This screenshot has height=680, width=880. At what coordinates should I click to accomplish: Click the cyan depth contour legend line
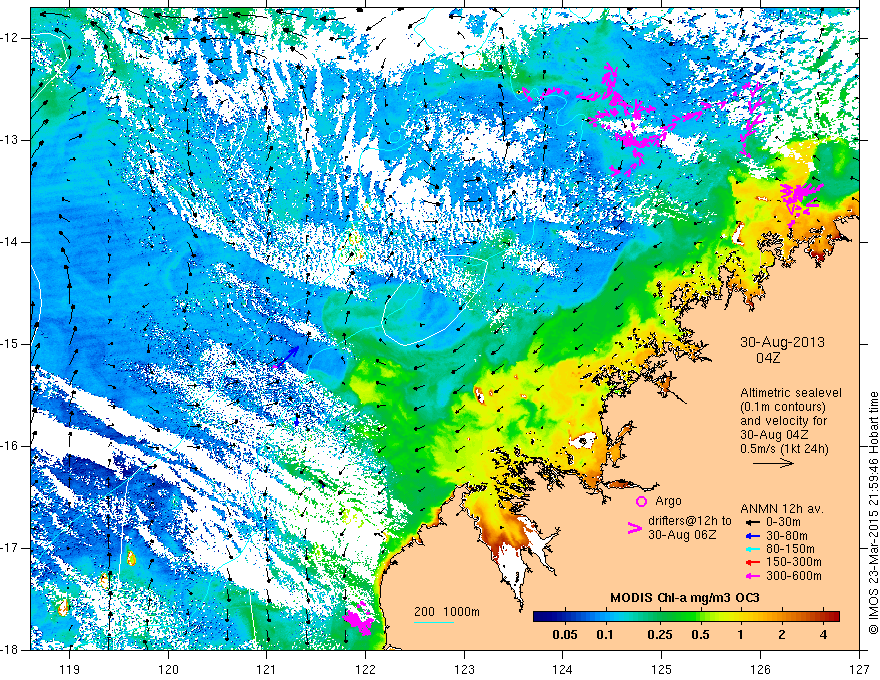click(434, 622)
